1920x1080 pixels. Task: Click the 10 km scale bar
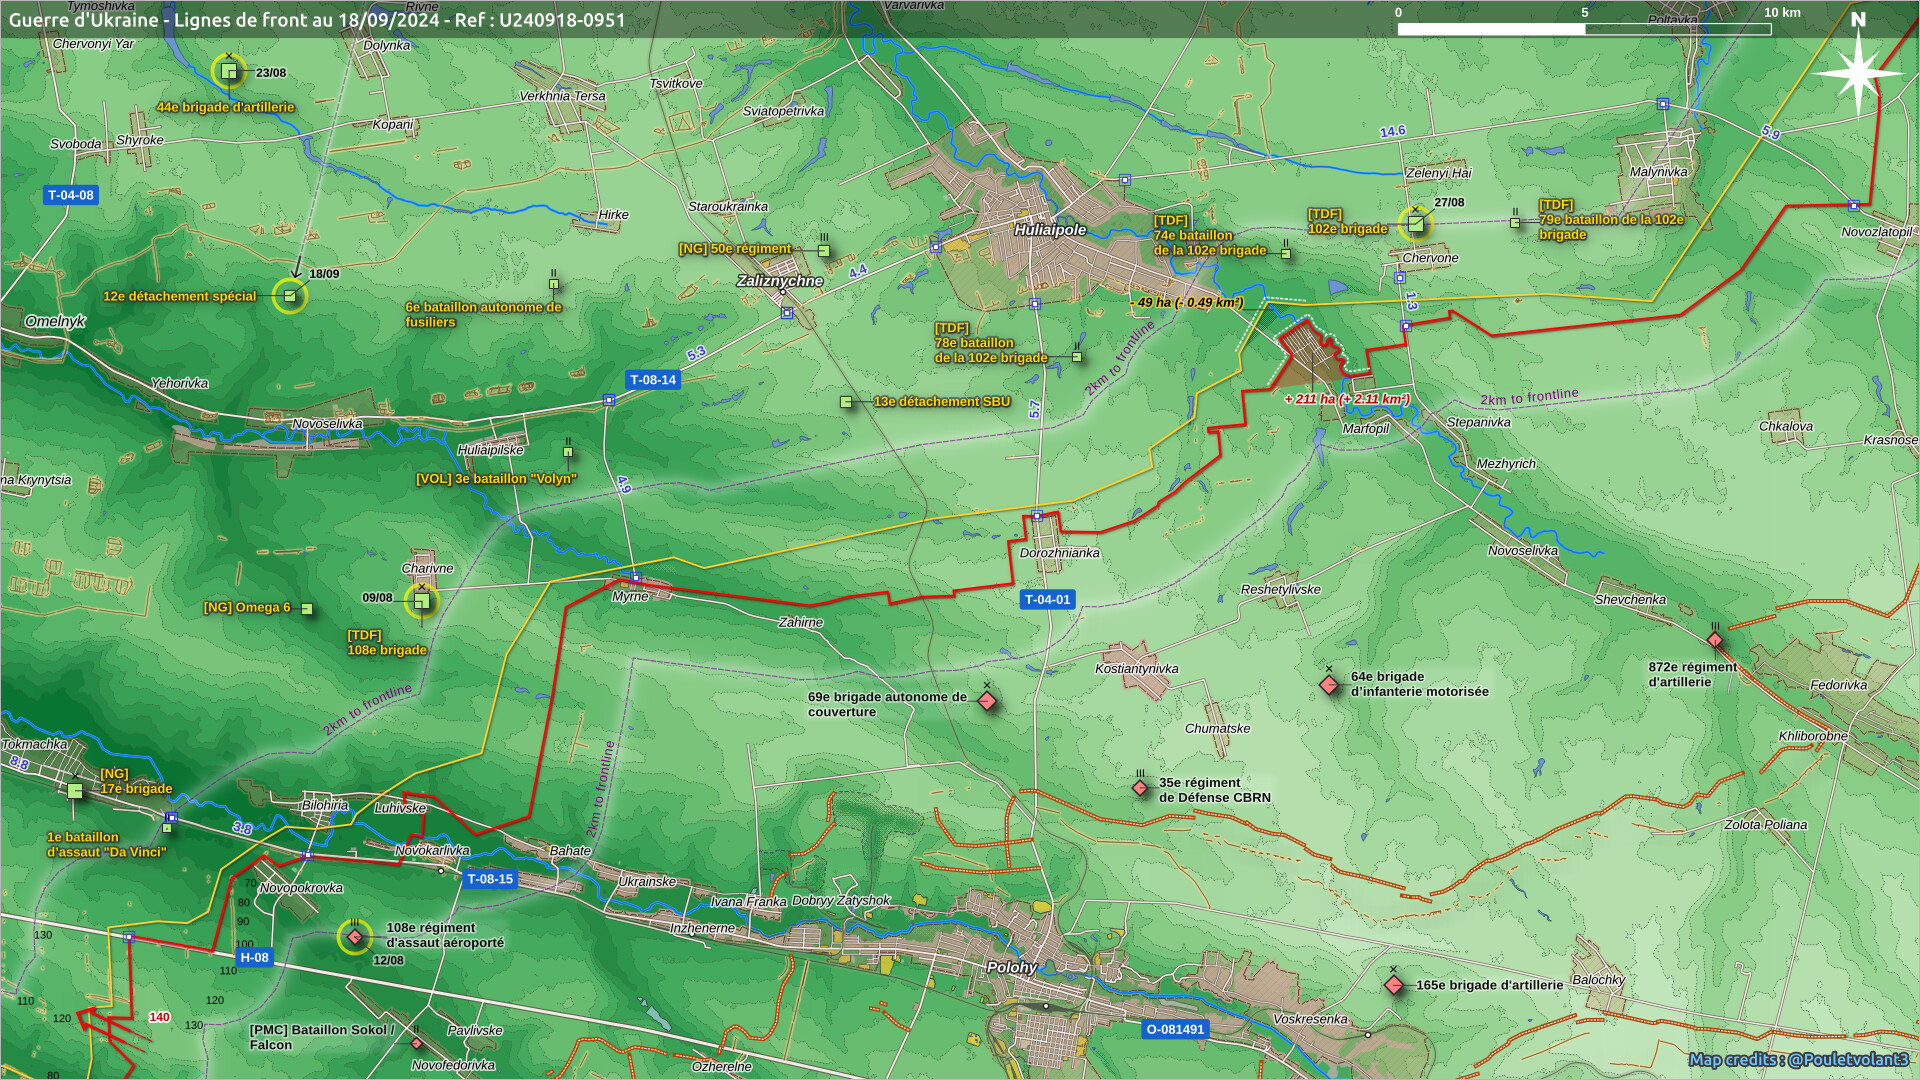(1583, 28)
